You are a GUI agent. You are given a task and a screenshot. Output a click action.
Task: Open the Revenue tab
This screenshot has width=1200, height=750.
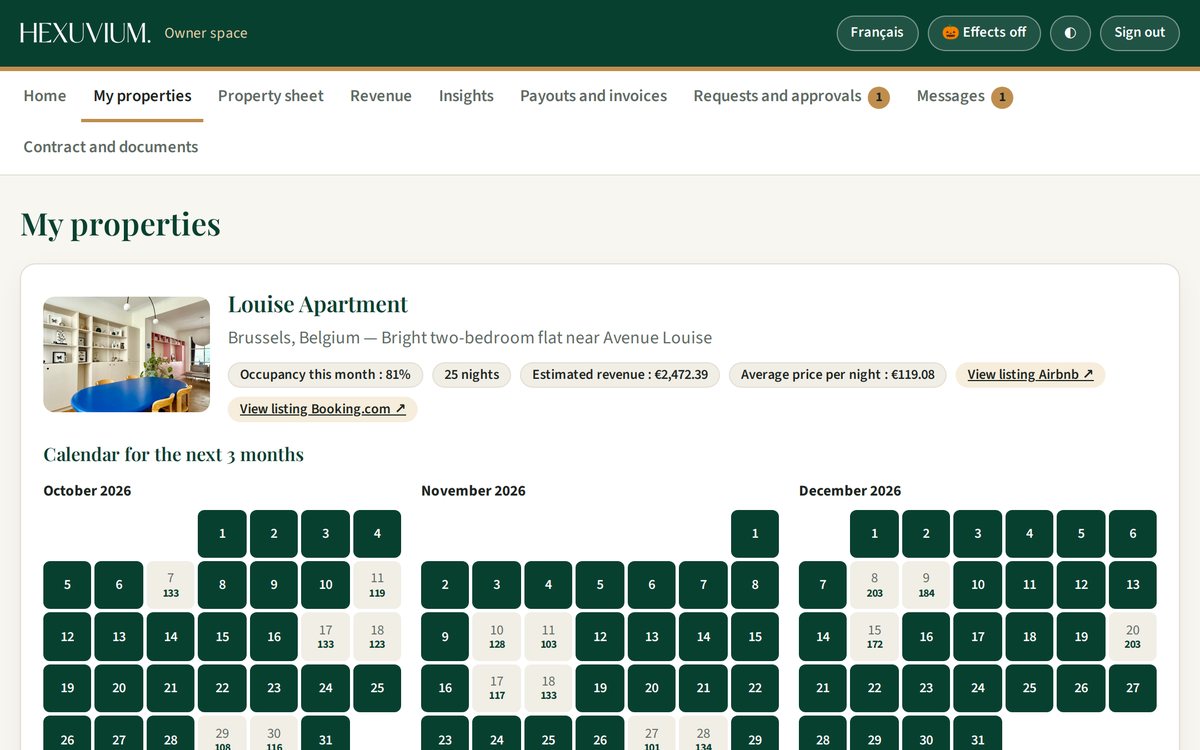381,96
